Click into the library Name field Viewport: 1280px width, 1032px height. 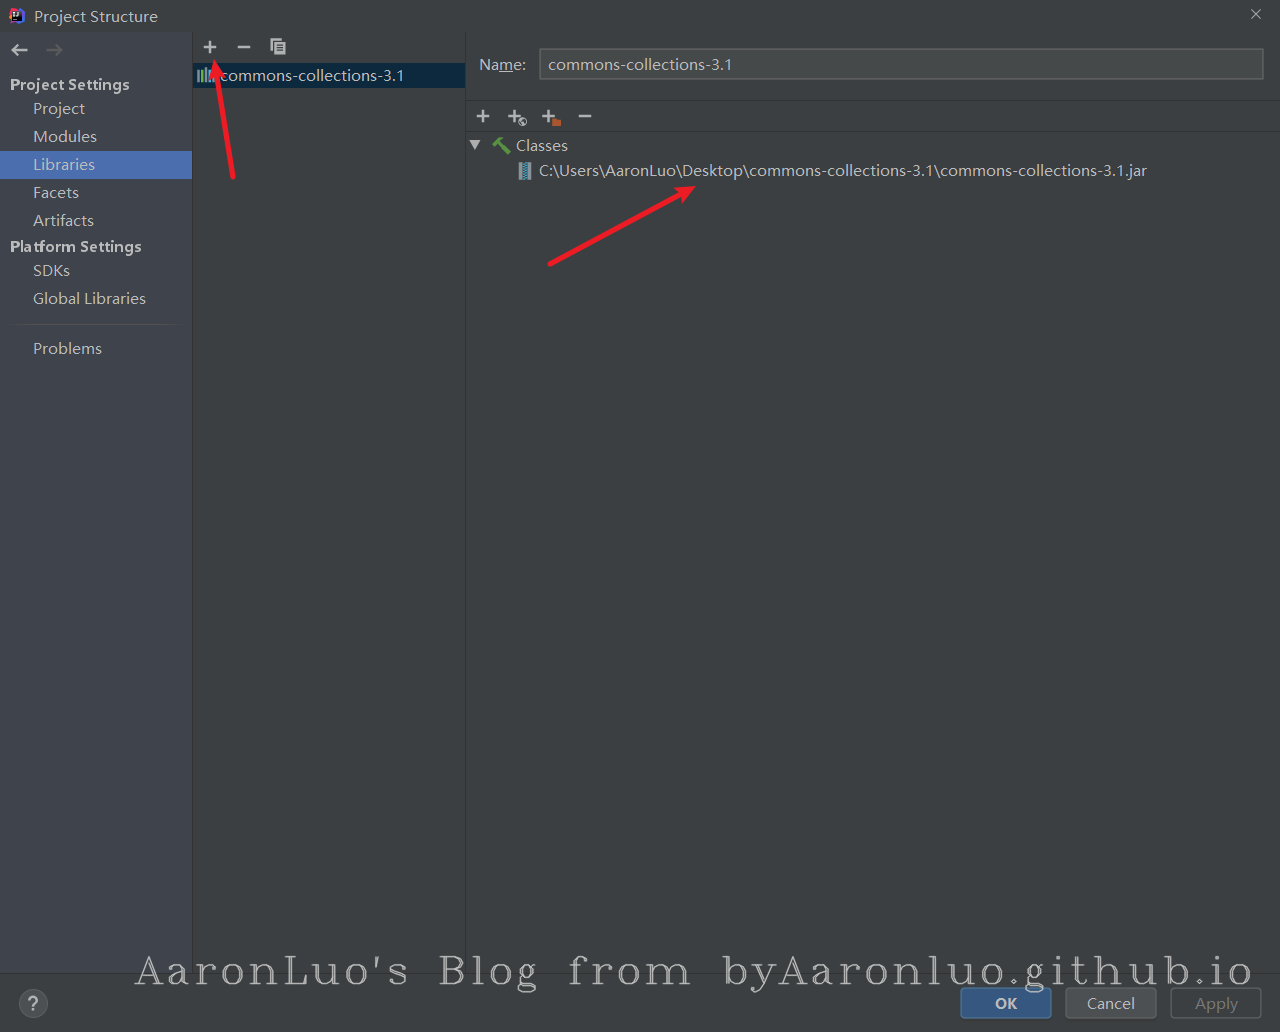coord(900,65)
